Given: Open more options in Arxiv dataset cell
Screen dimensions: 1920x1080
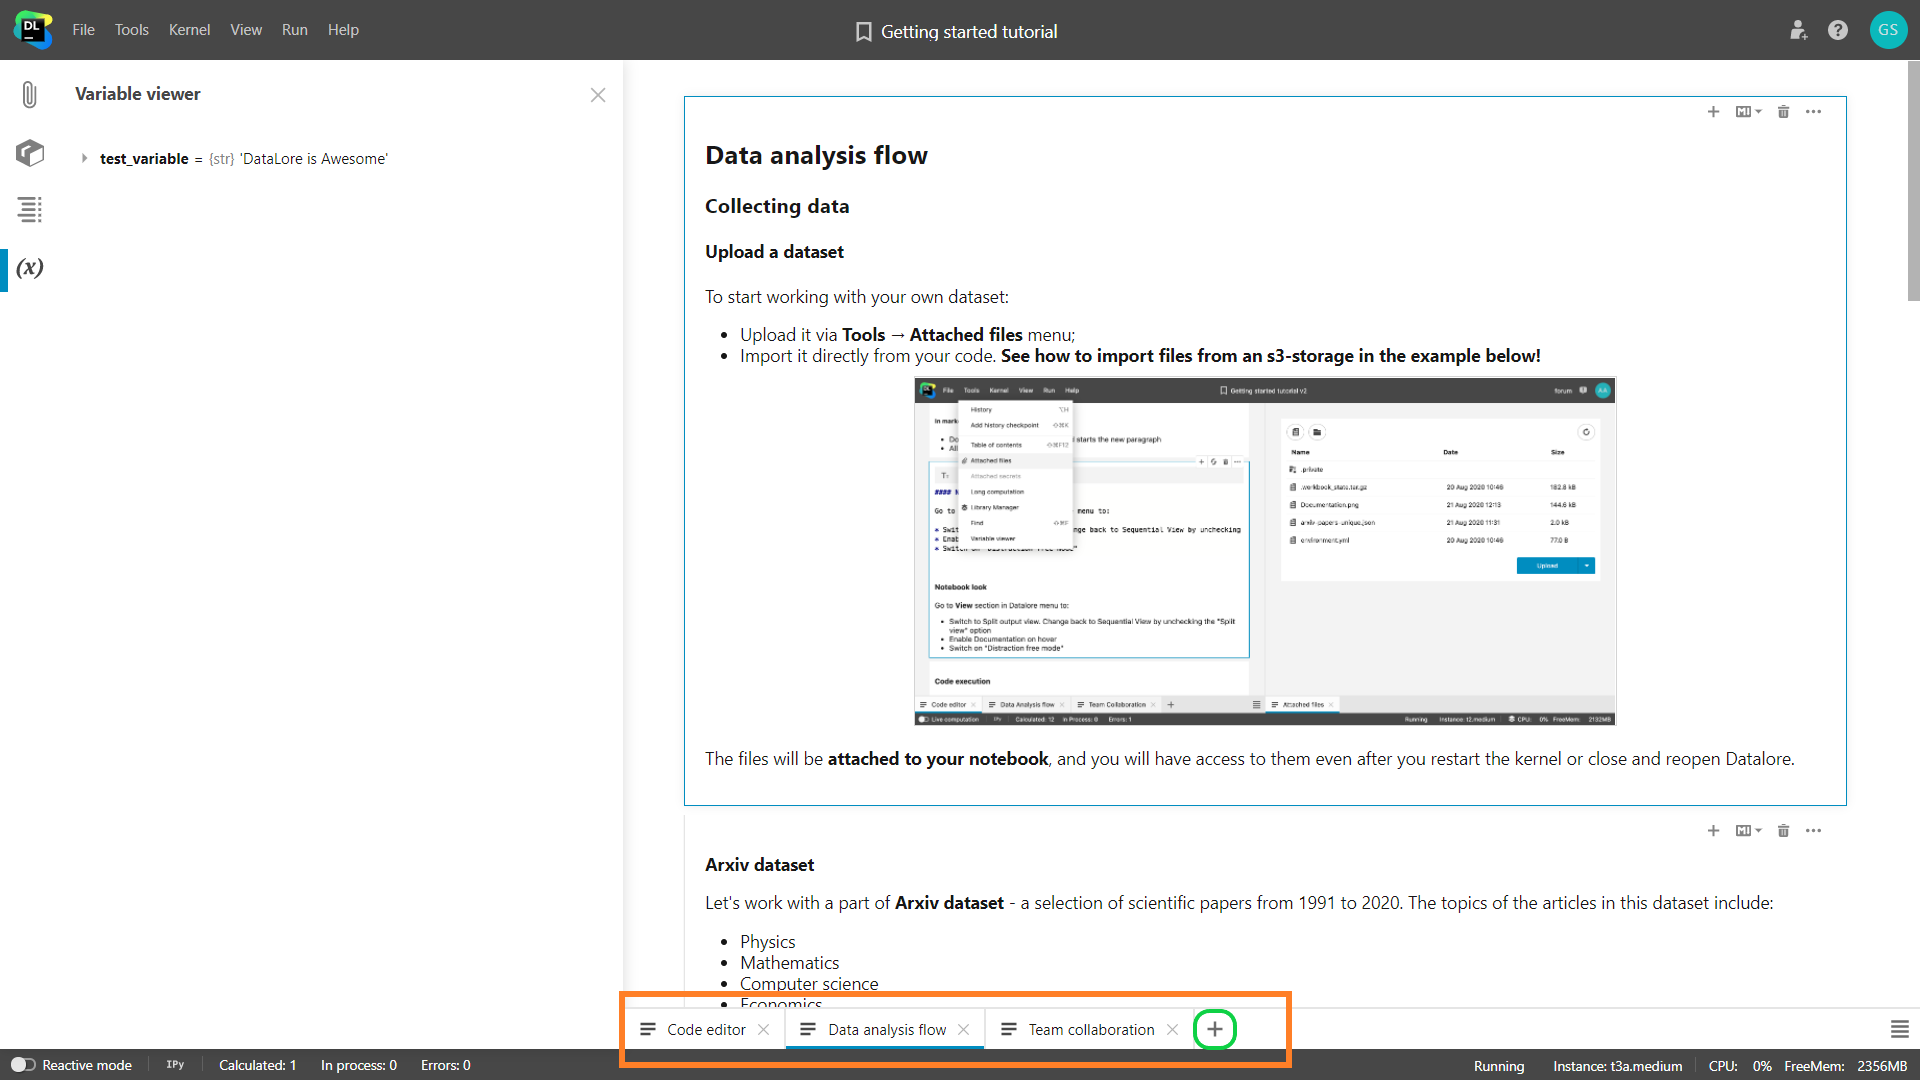Looking at the screenshot, I should click(1814, 831).
